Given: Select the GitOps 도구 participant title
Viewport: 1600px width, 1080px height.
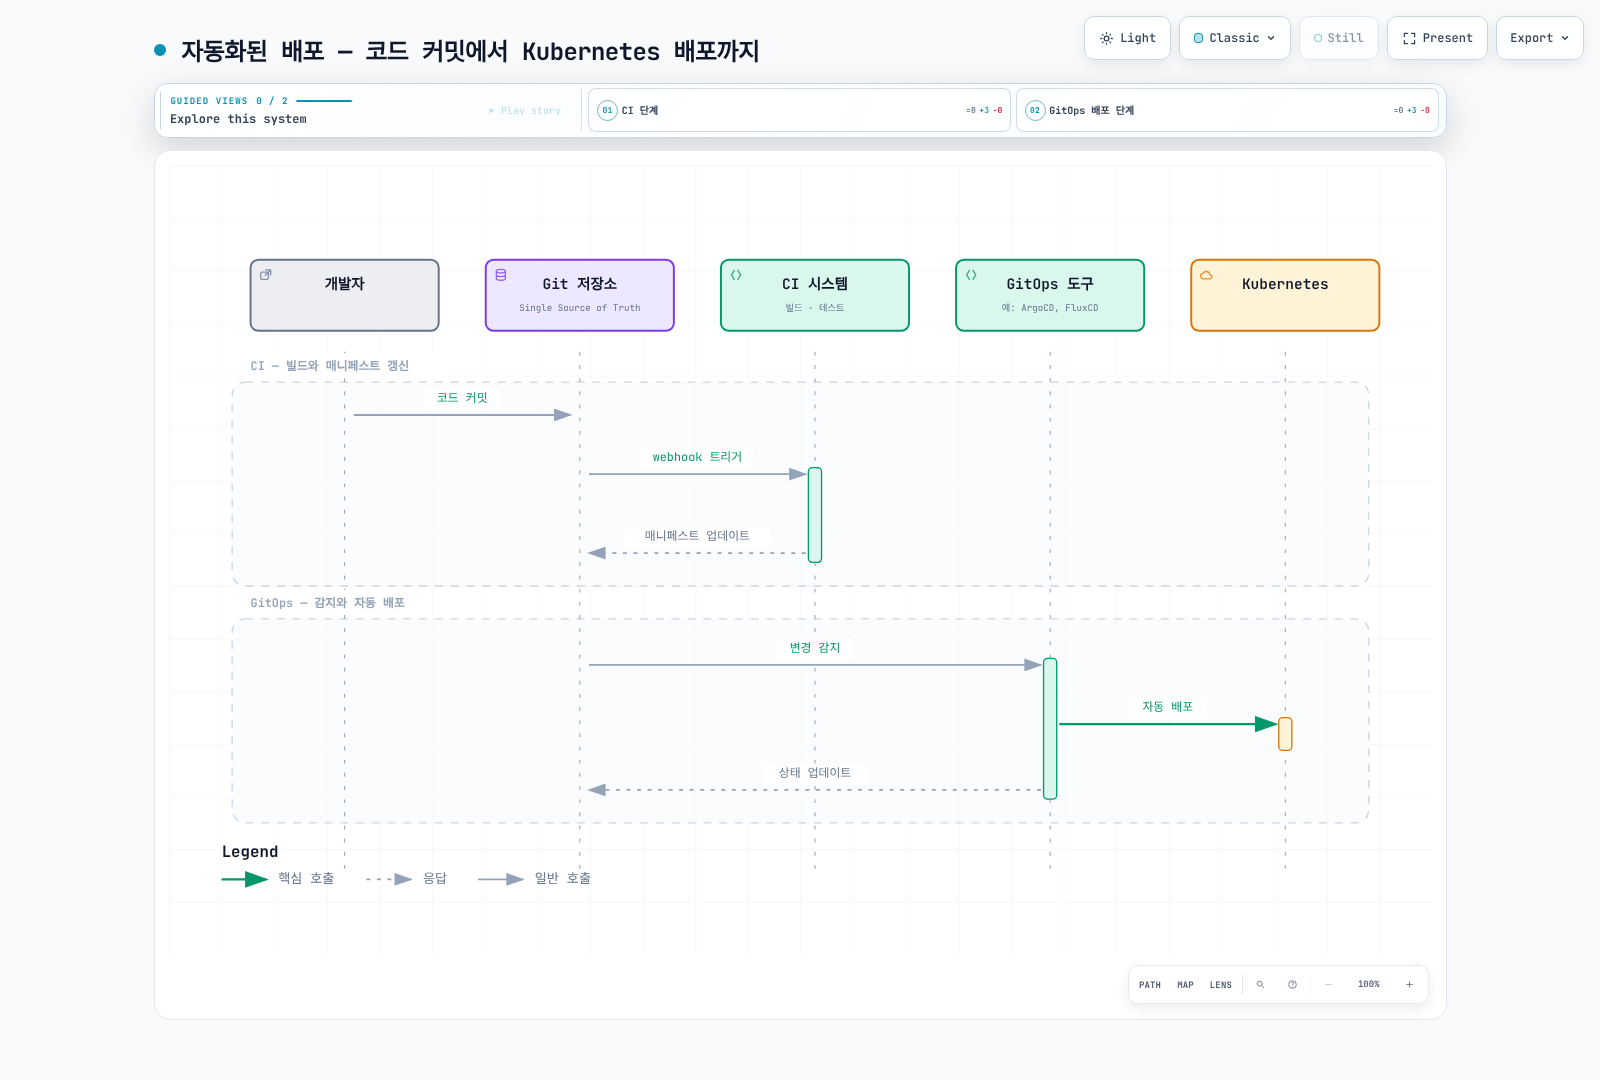Looking at the screenshot, I should click(x=1050, y=284).
